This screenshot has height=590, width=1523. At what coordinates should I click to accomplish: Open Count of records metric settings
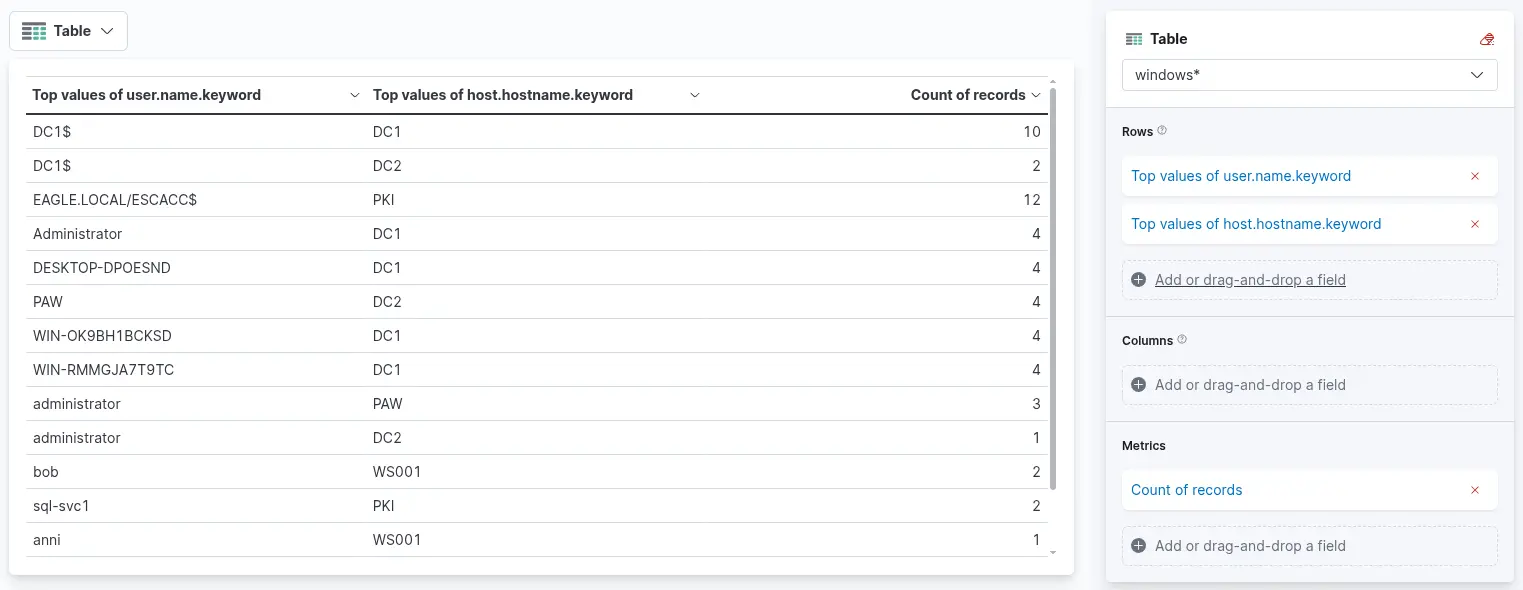pyautogui.click(x=1187, y=490)
